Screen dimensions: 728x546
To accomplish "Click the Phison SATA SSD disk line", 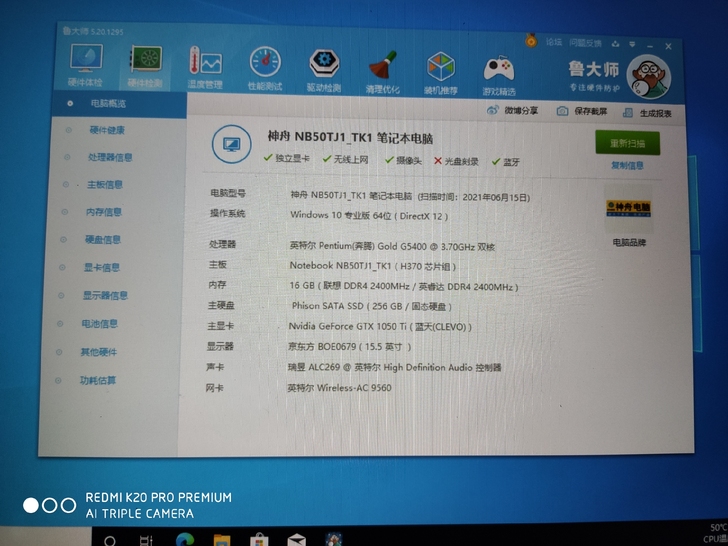I will tap(371, 306).
